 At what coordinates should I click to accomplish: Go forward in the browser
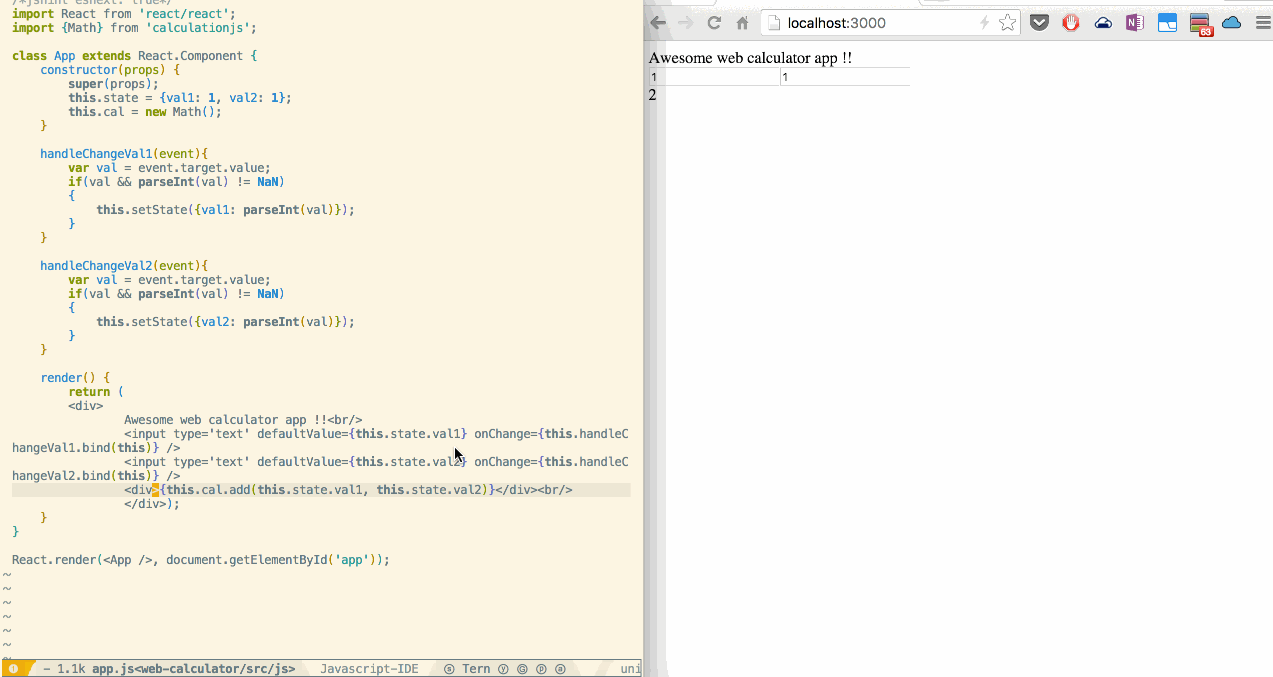point(685,23)
